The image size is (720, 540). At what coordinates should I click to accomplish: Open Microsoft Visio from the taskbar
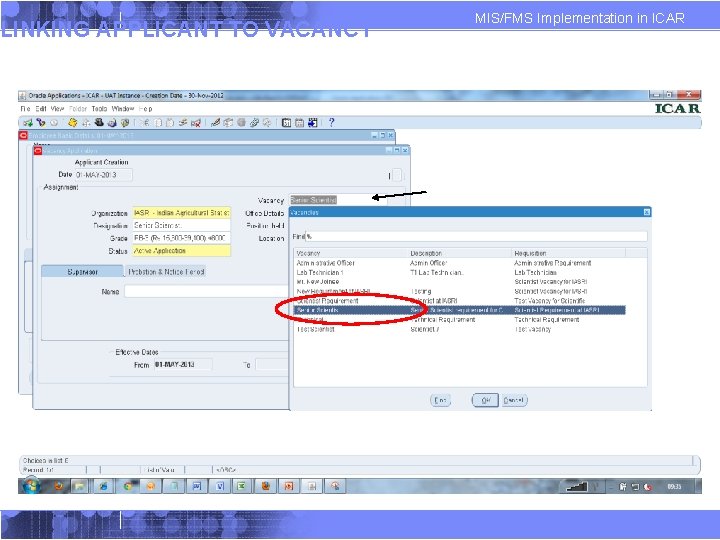pyautogui.click(x=220, y=486)
